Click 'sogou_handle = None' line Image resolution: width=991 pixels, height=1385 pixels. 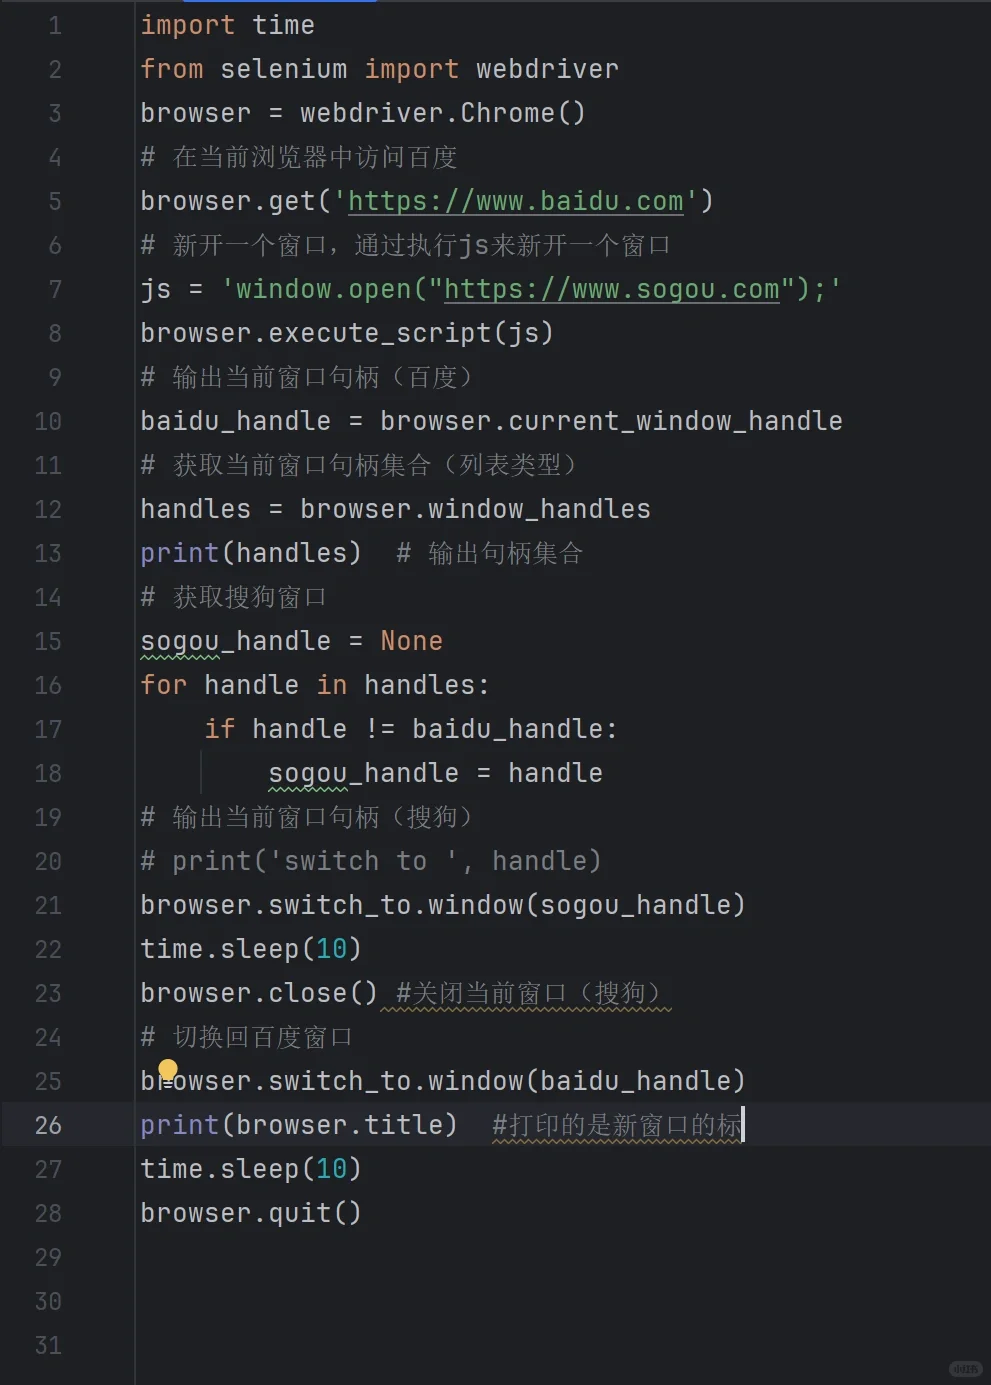(x=291, y=641)
